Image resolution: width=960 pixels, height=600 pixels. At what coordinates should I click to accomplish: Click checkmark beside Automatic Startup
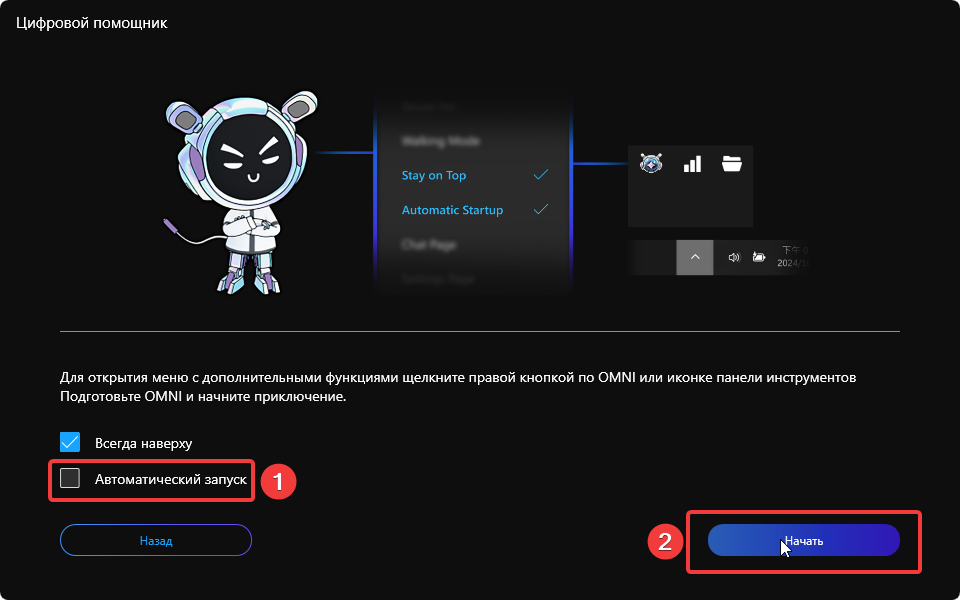(x=541, y=210)
